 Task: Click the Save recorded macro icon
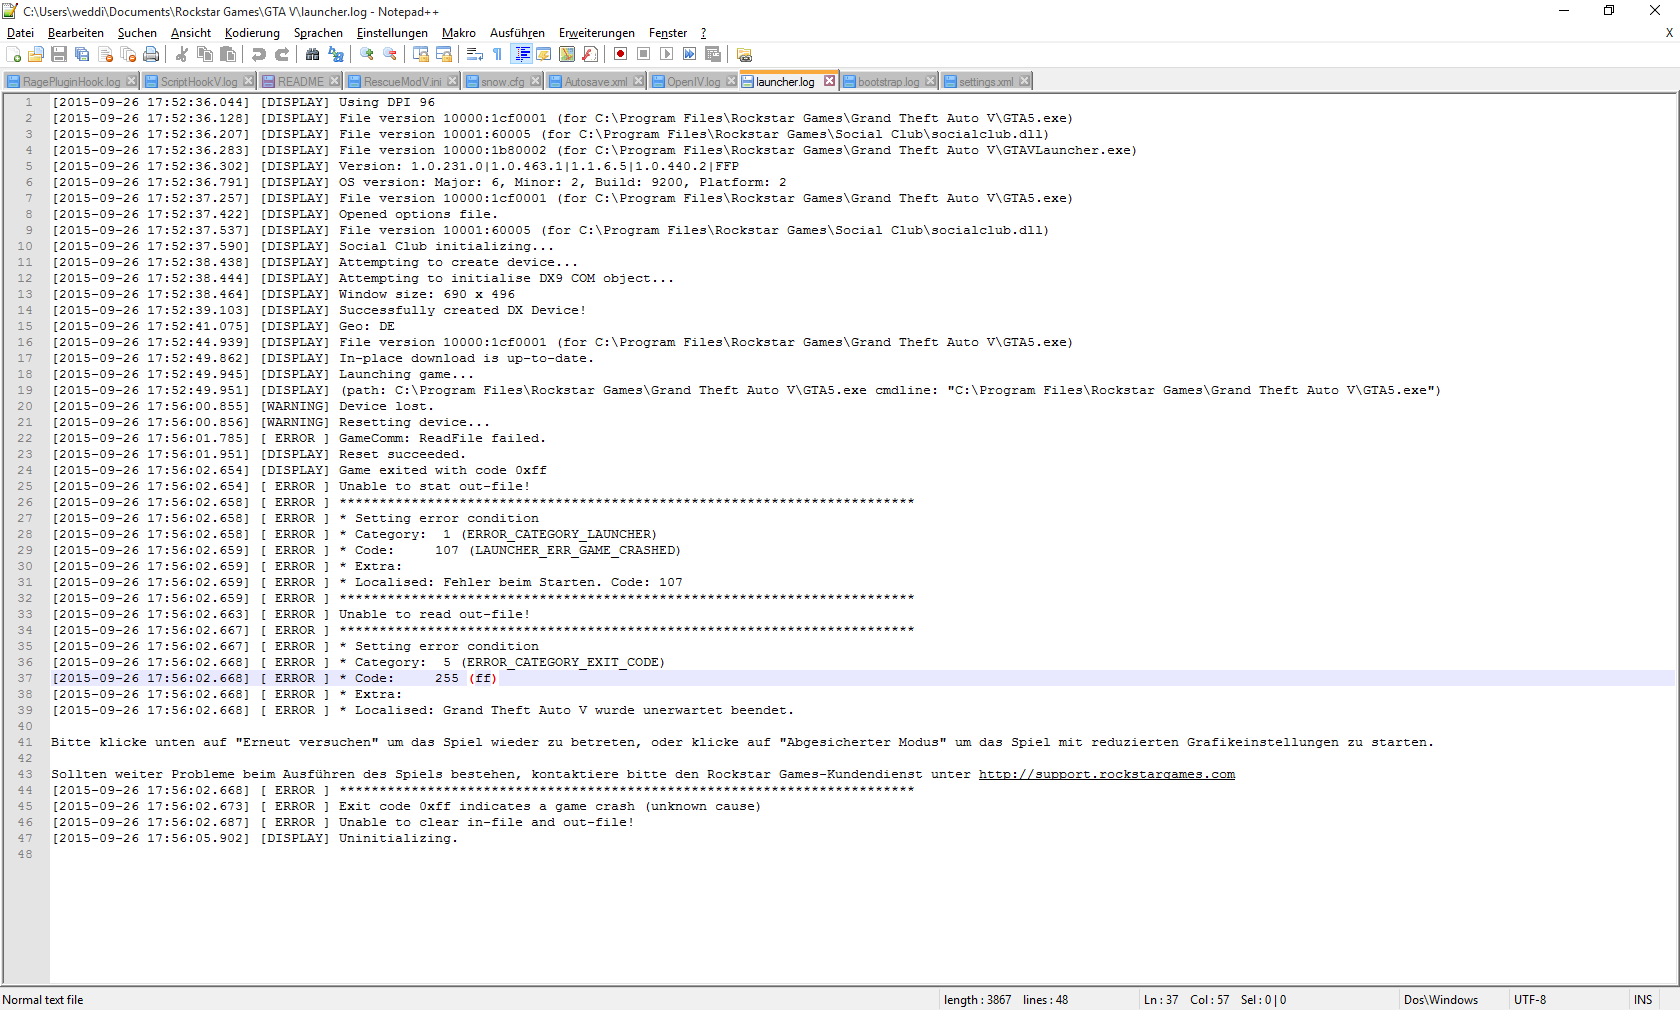click(713, 55)
